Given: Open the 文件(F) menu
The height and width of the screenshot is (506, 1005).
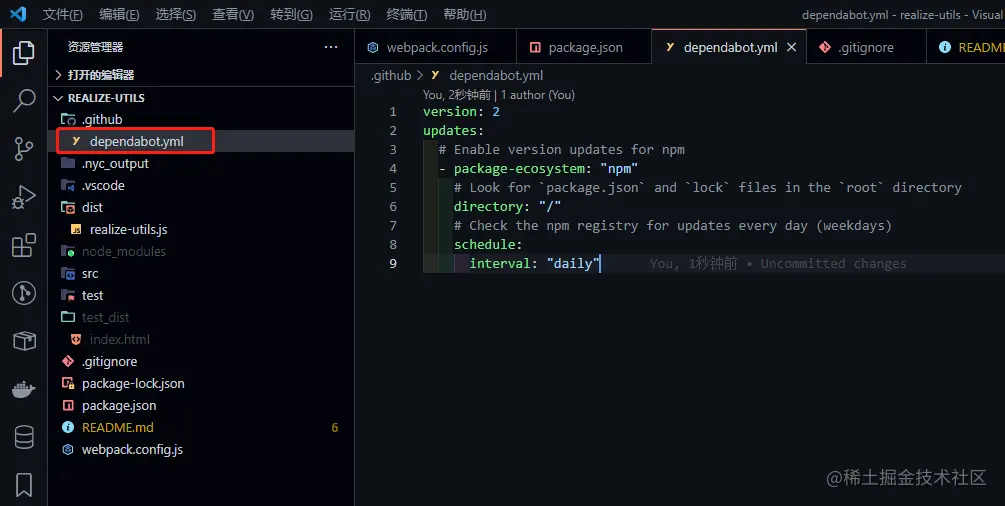Looking at the screenshot, I should click(x=62, y=14).
